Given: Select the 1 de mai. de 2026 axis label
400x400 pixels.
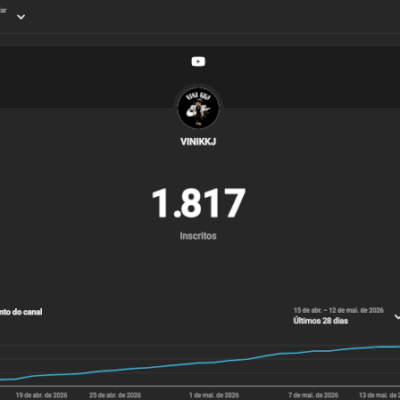Looking at the screenshot, I should pyautogui.click(x=214, y=395).
